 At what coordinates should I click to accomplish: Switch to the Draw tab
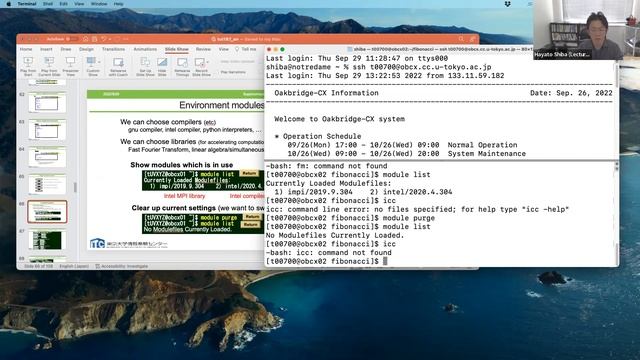click(66, 49)
